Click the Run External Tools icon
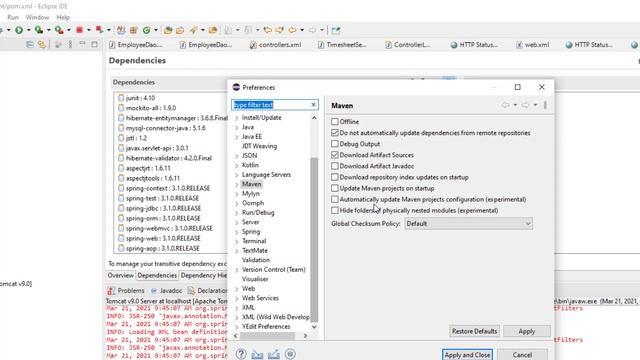 pos(59,30)
